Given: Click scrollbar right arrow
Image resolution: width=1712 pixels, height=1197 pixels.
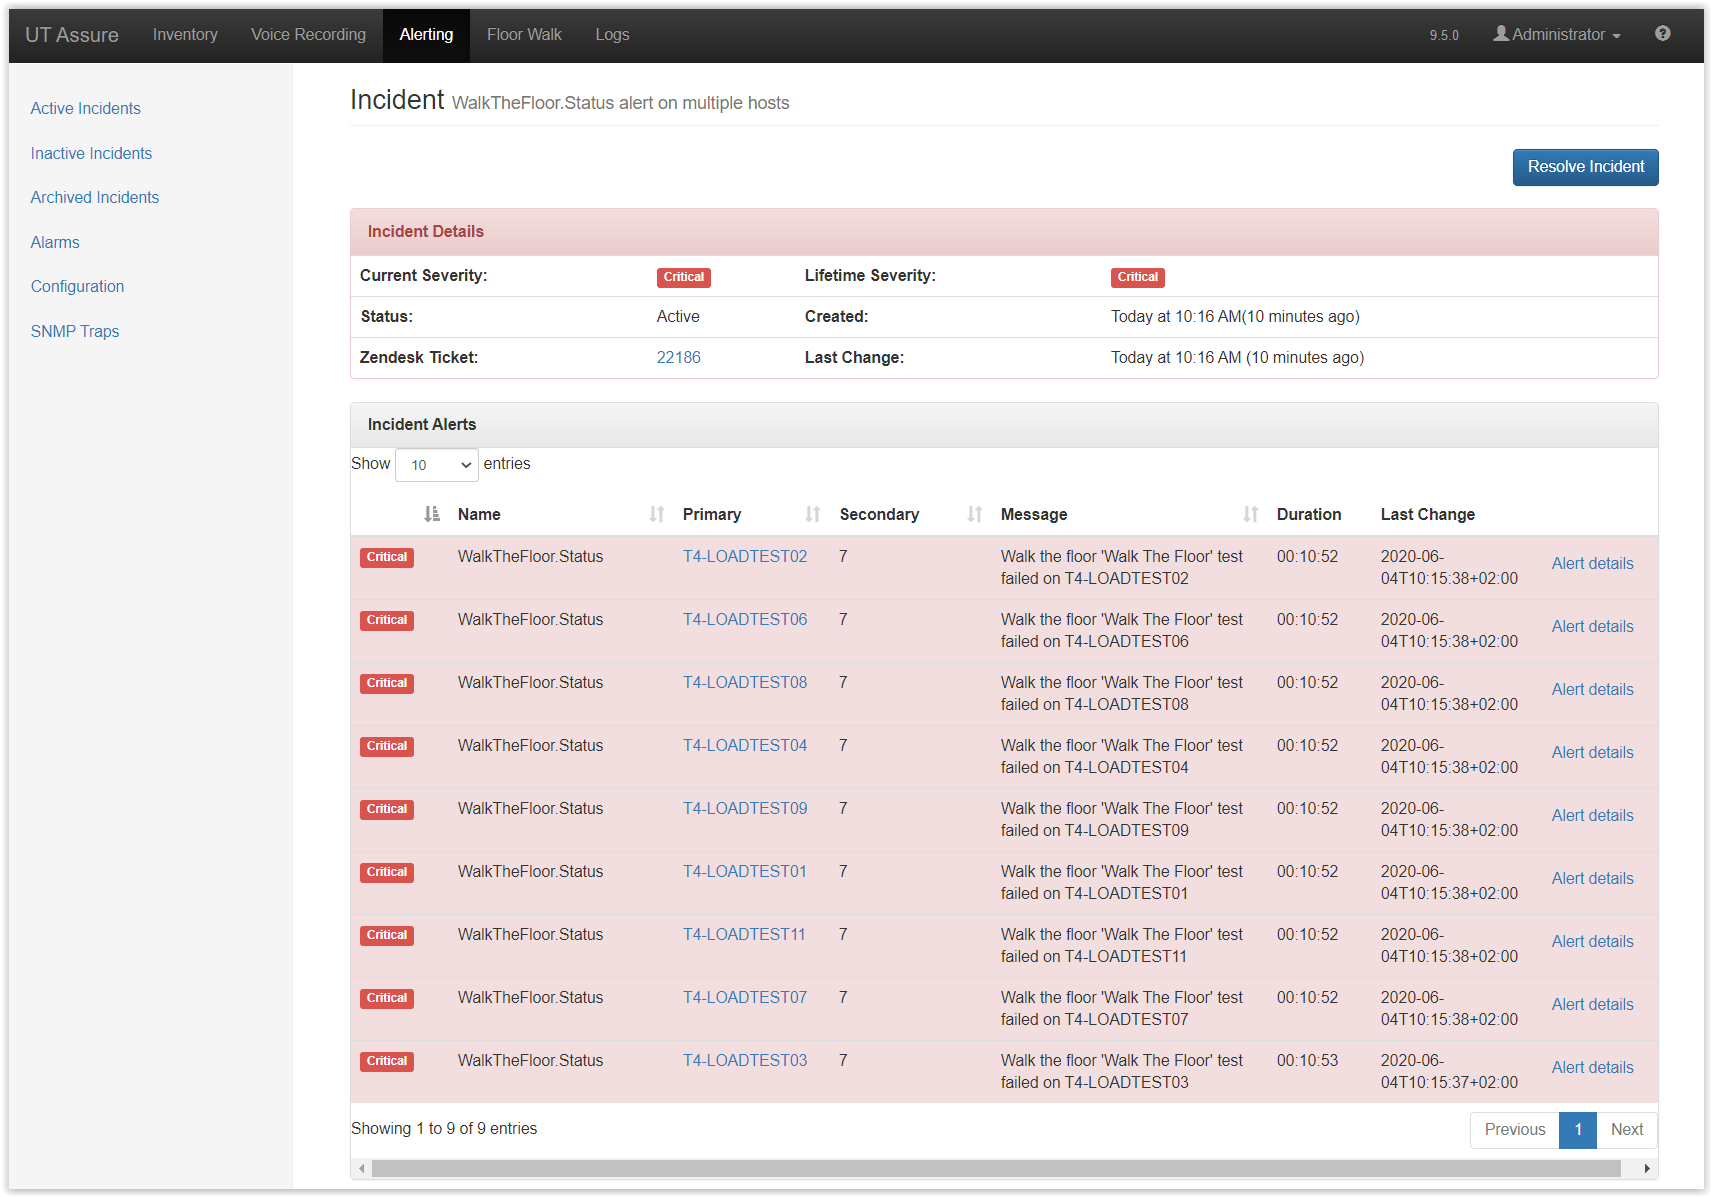Looking at the screenshot, I should point(1647,1168).
